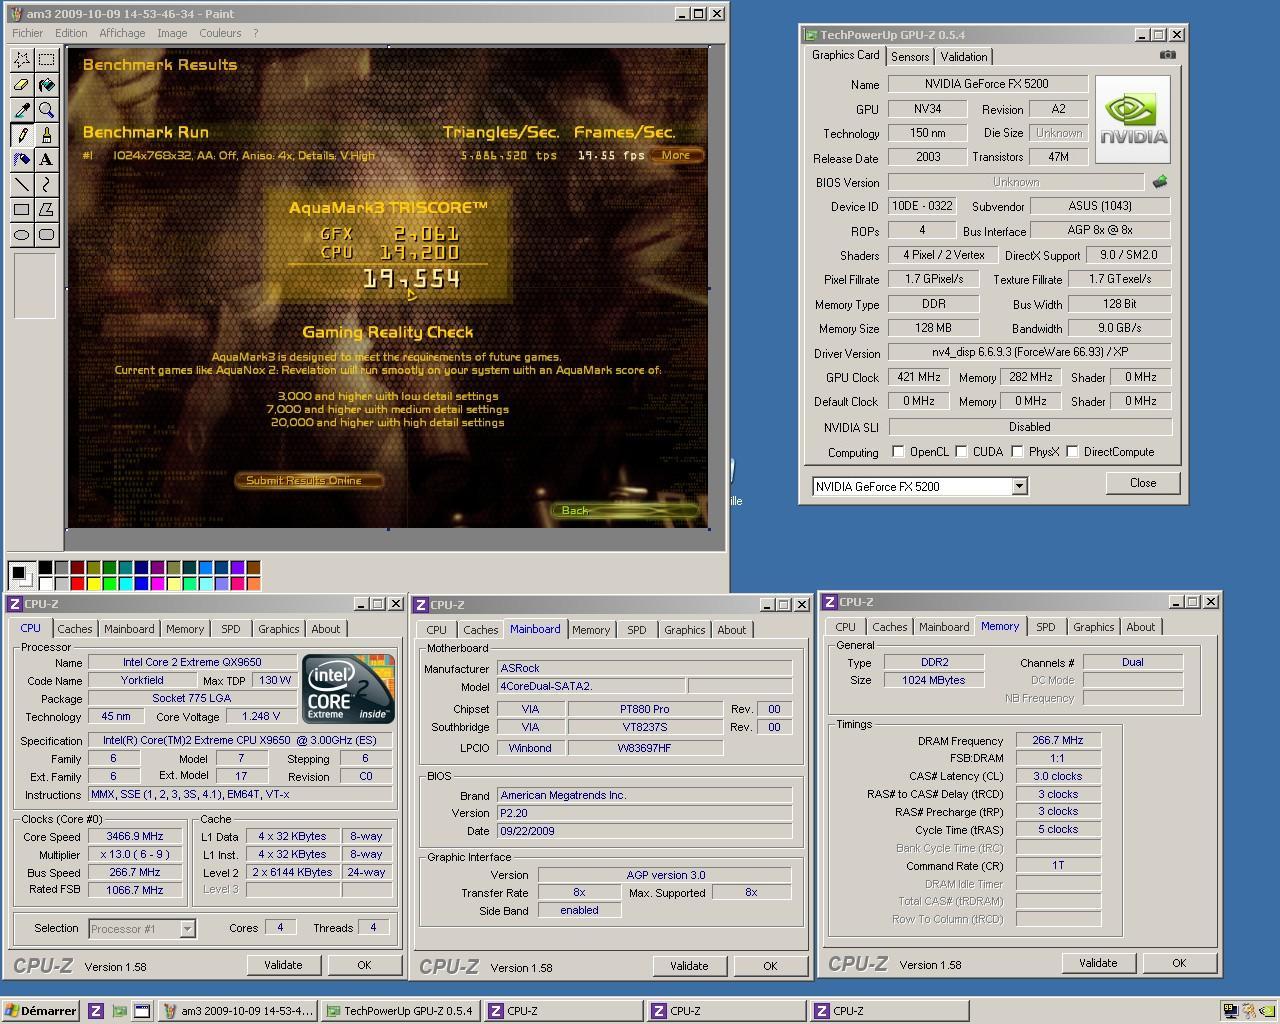The width and height of the screenshot is (1280, 1024).
Task: Select the Brush tool in Paint
Action: click(46, 135)
